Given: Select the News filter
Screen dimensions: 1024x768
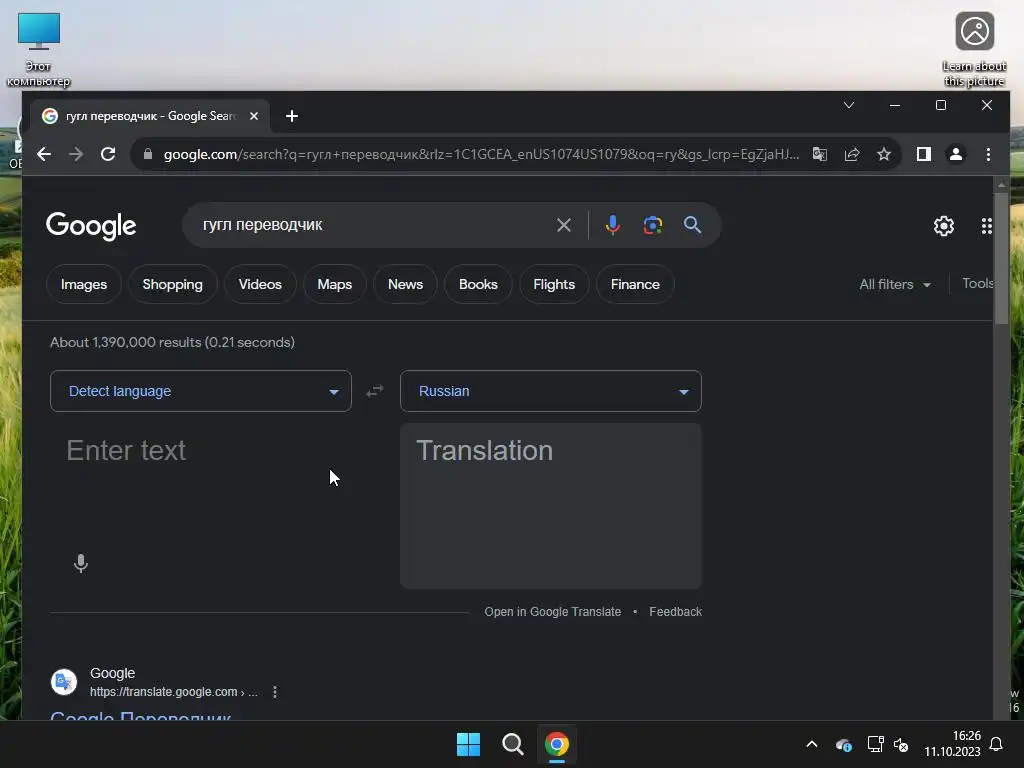Looking at the screenshot, I should point(406,284).
